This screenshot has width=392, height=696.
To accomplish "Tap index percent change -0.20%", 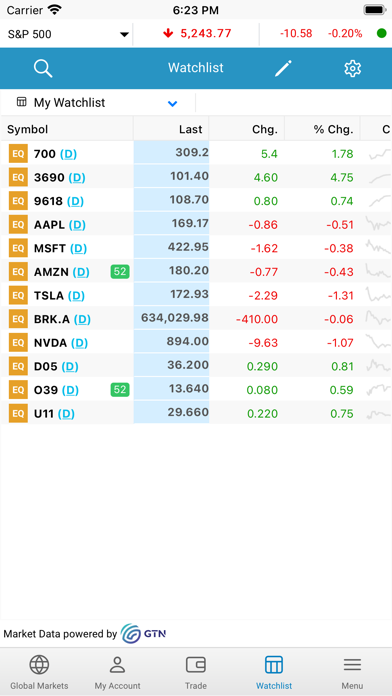I will [345, 33].
